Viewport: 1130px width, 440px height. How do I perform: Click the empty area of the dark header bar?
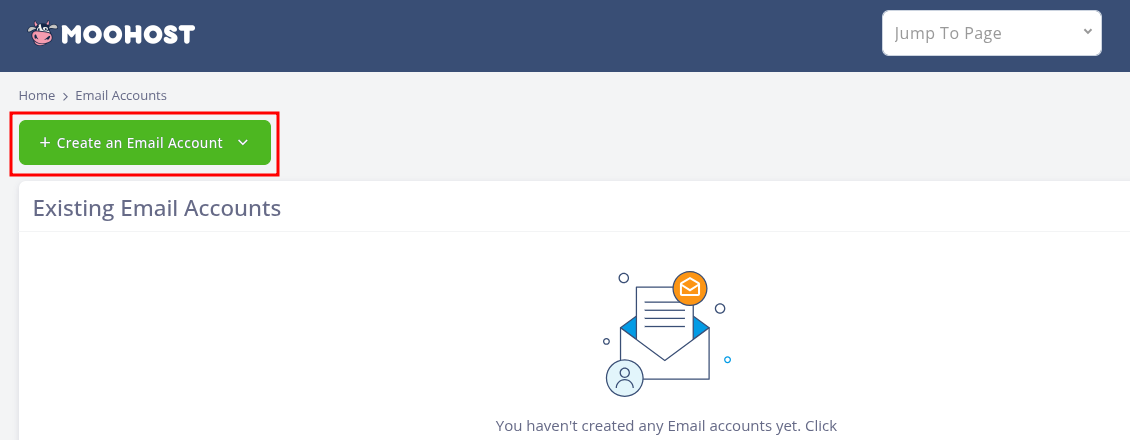[x=540, y=35]
